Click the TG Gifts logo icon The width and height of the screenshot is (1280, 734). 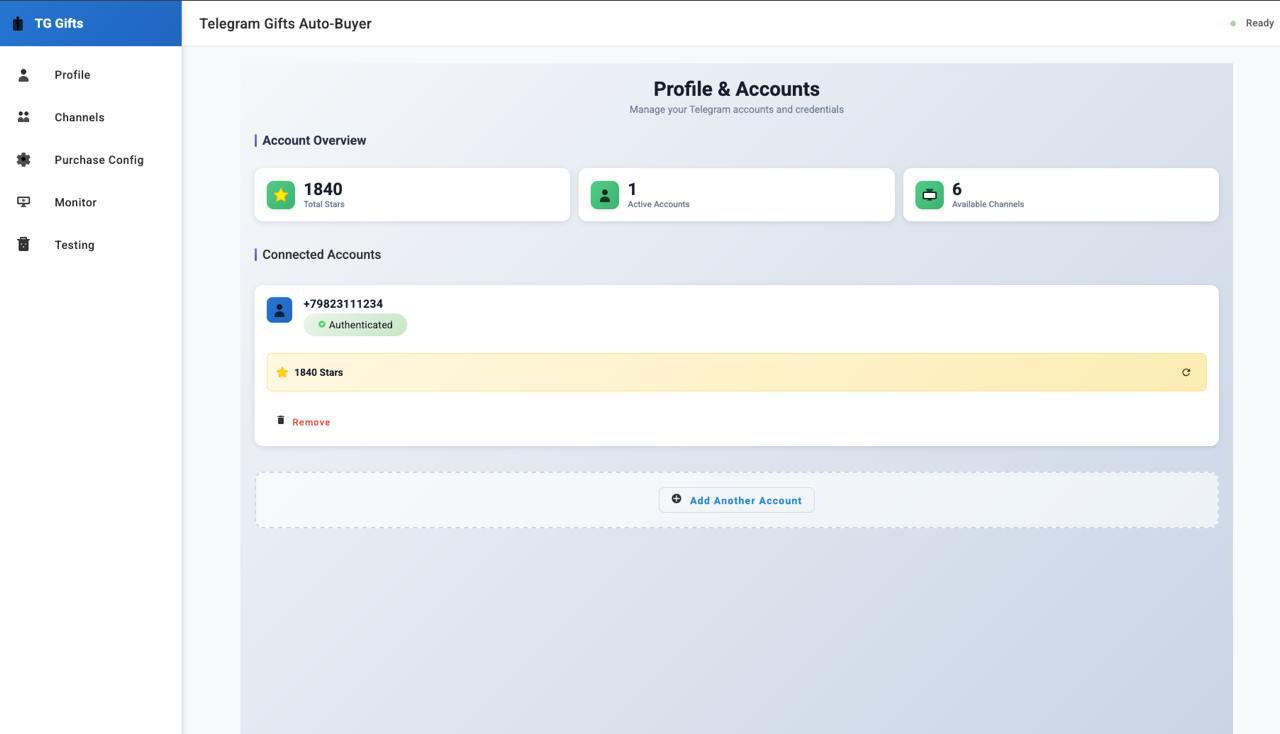click(17, 23)
